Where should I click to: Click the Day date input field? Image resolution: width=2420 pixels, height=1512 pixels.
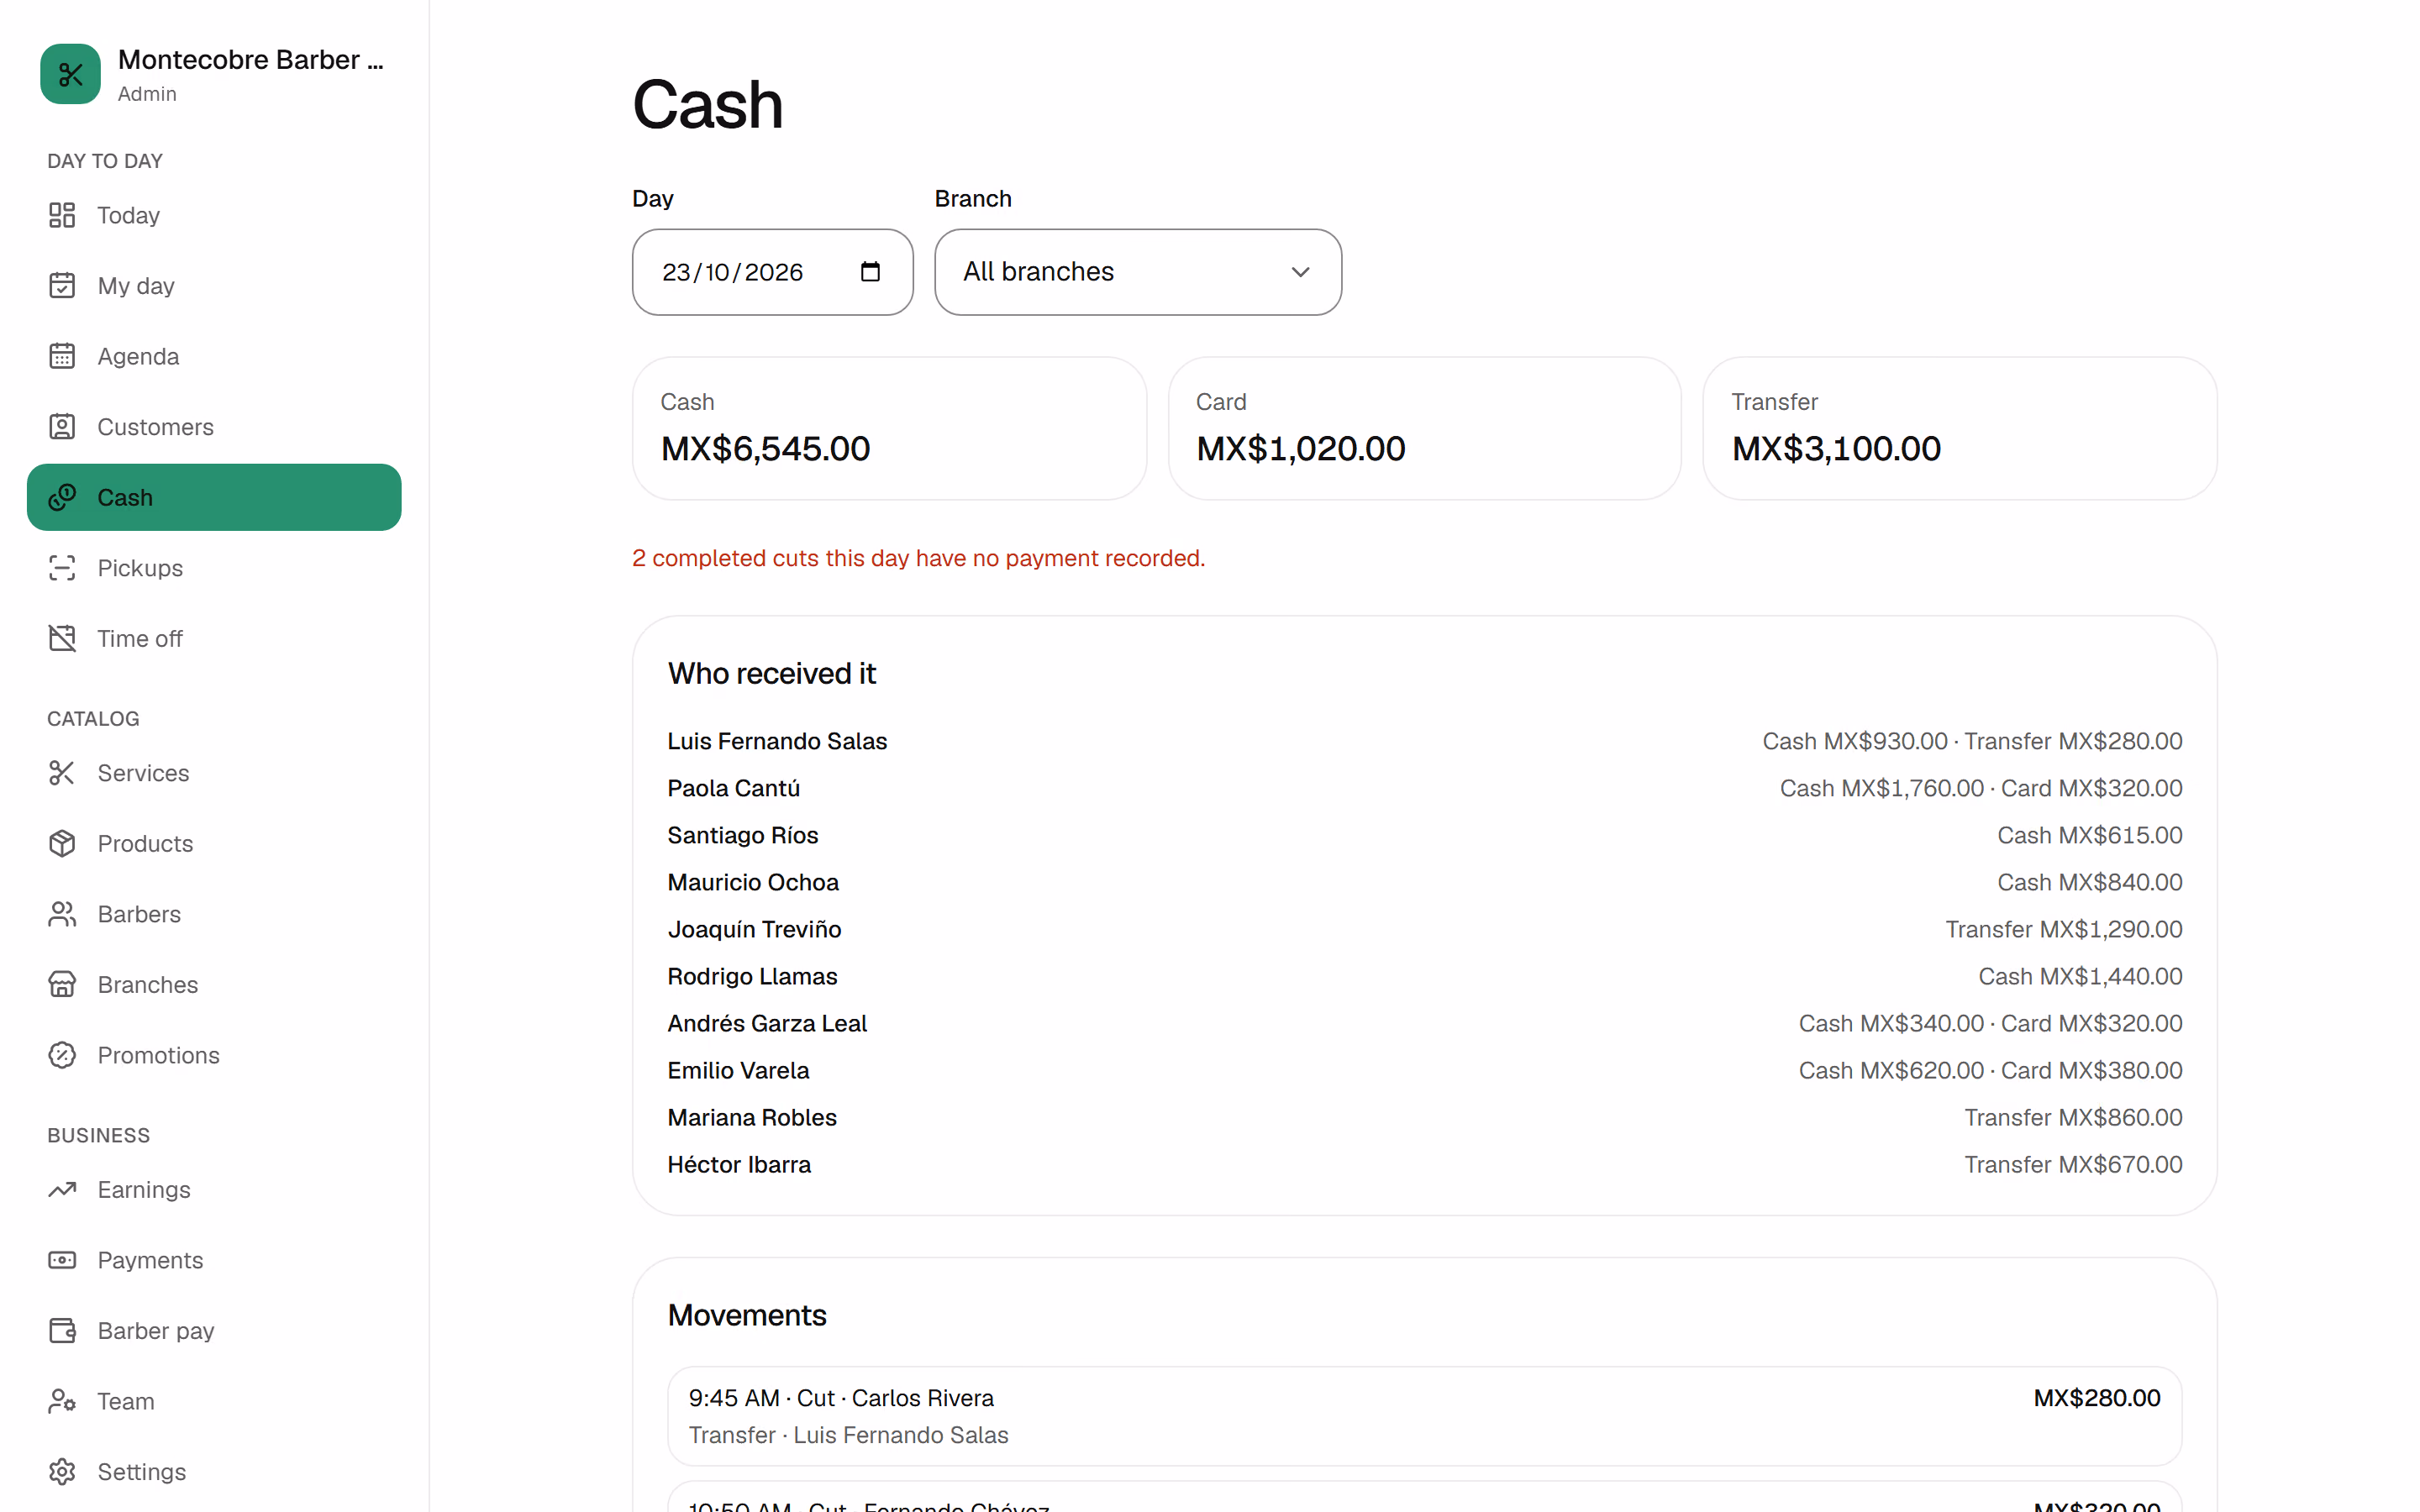772,272
